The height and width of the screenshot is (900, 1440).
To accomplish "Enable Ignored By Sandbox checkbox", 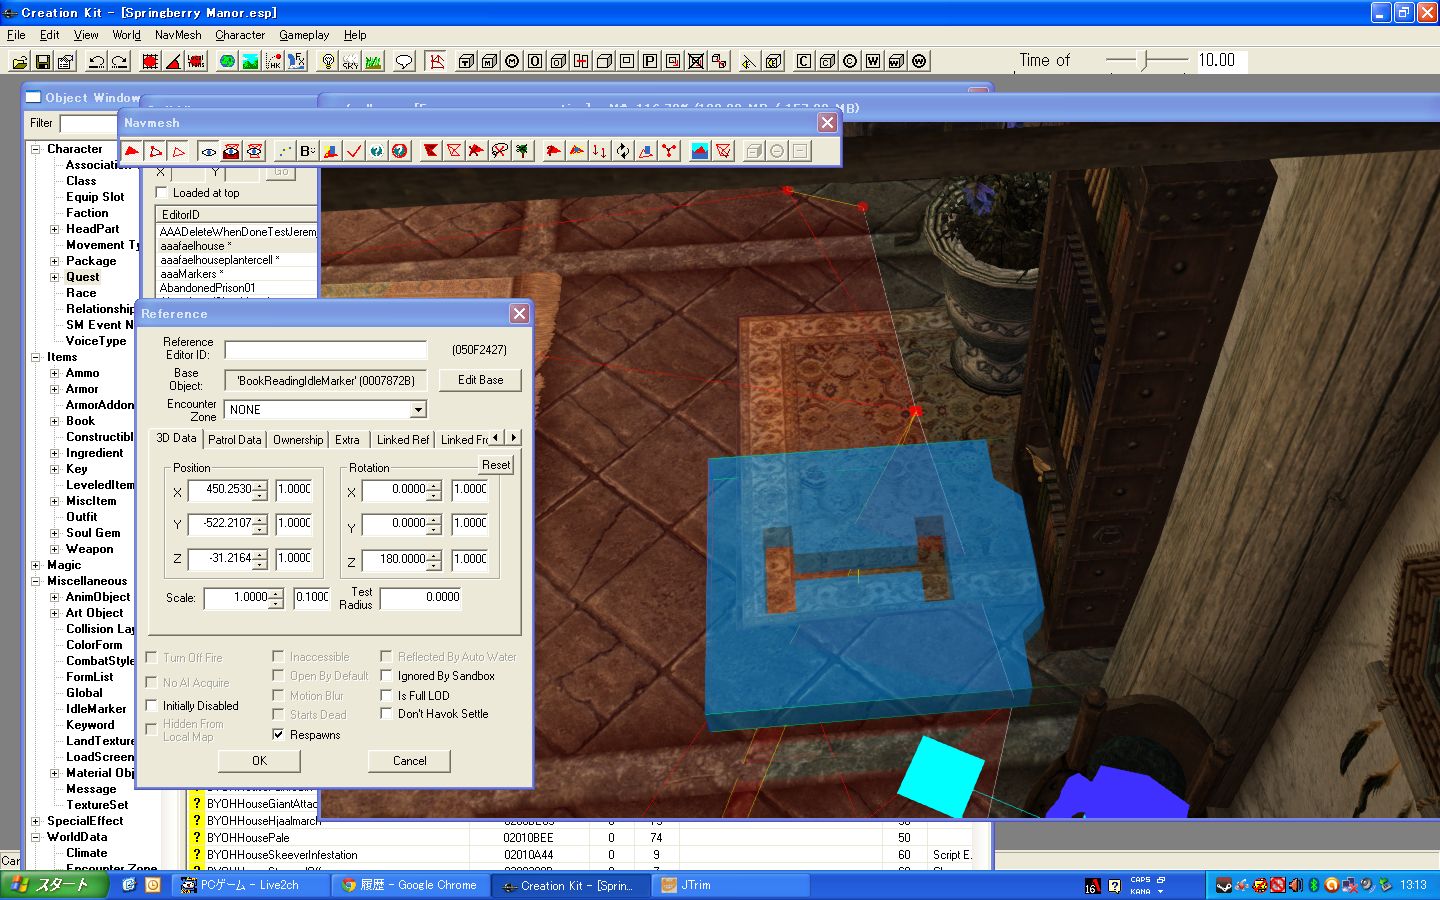I will tap(386, 675).
